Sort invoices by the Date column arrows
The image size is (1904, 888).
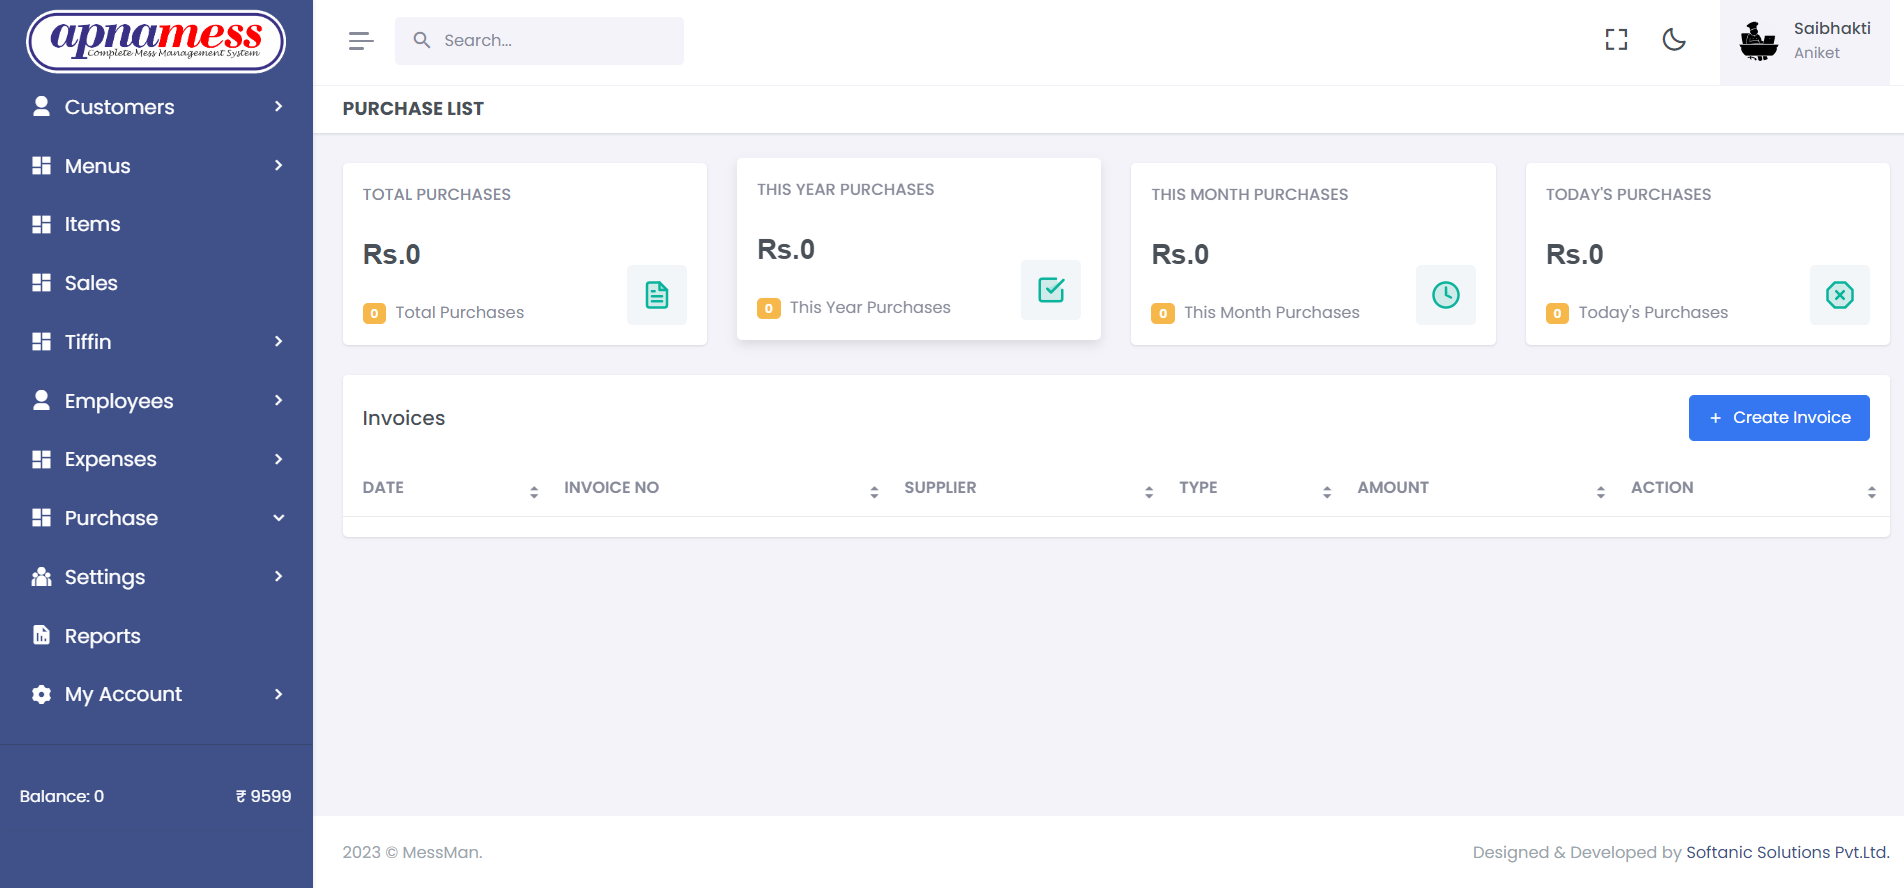[x=534, y=491]
